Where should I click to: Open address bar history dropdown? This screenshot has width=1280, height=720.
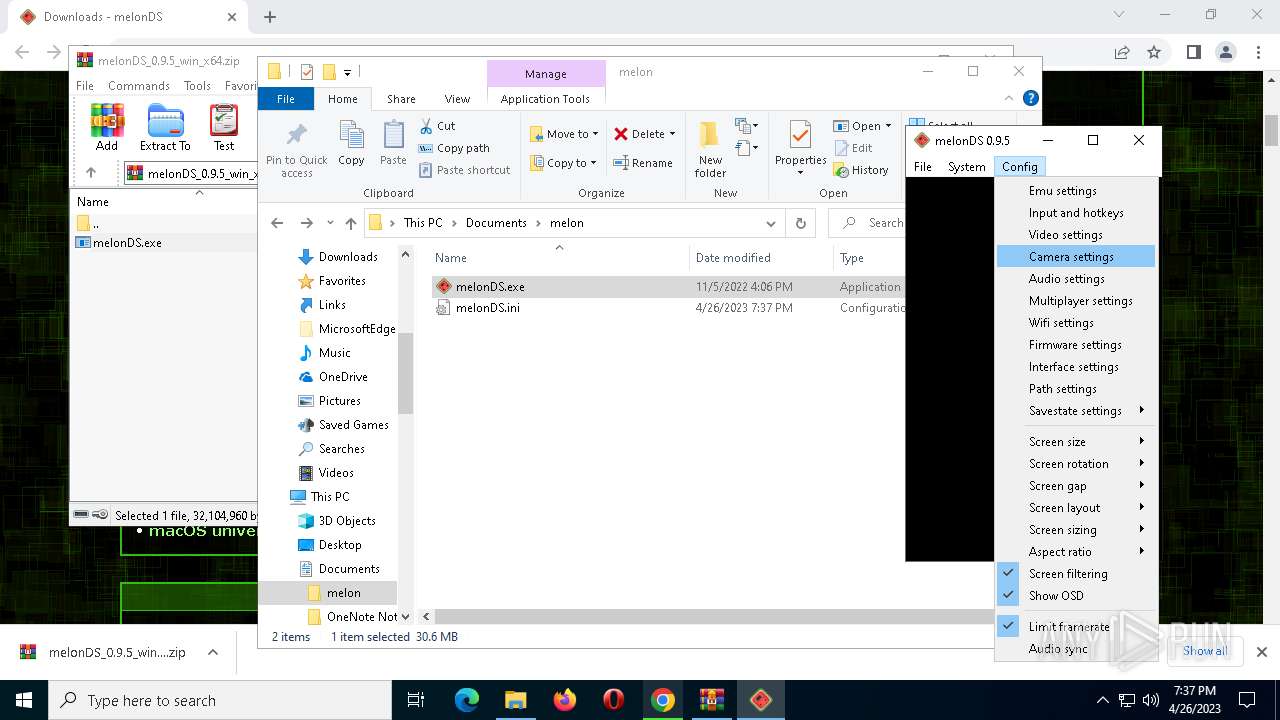tap(770, 223)
